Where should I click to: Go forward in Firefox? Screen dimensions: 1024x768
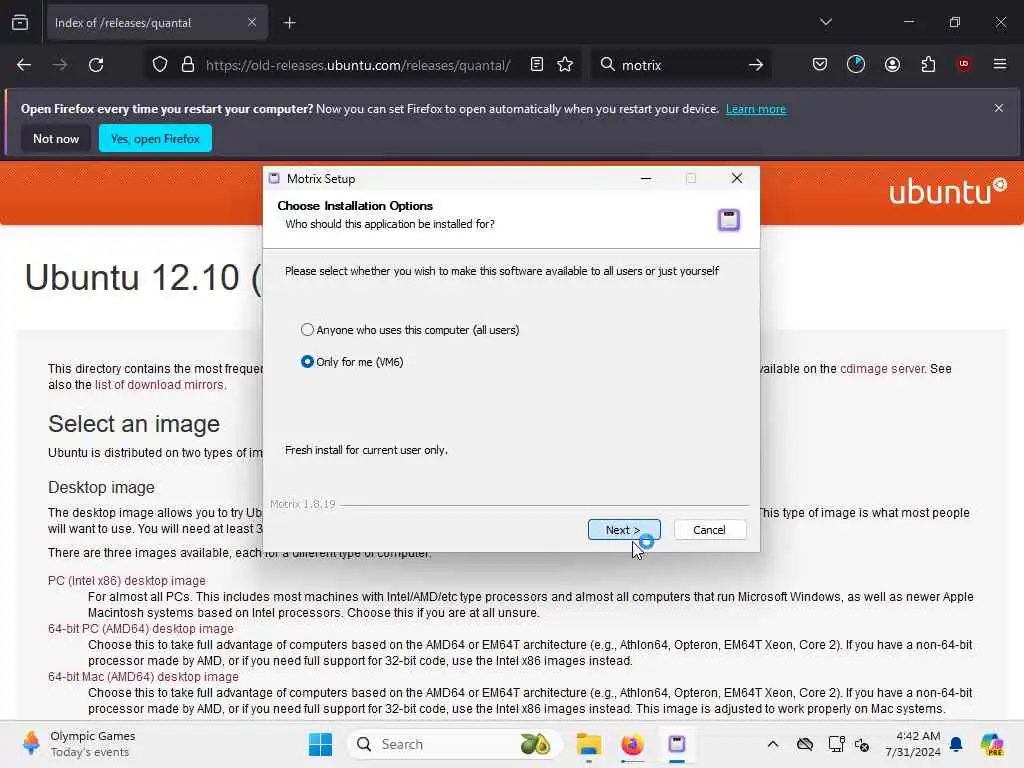pos(59,65)
